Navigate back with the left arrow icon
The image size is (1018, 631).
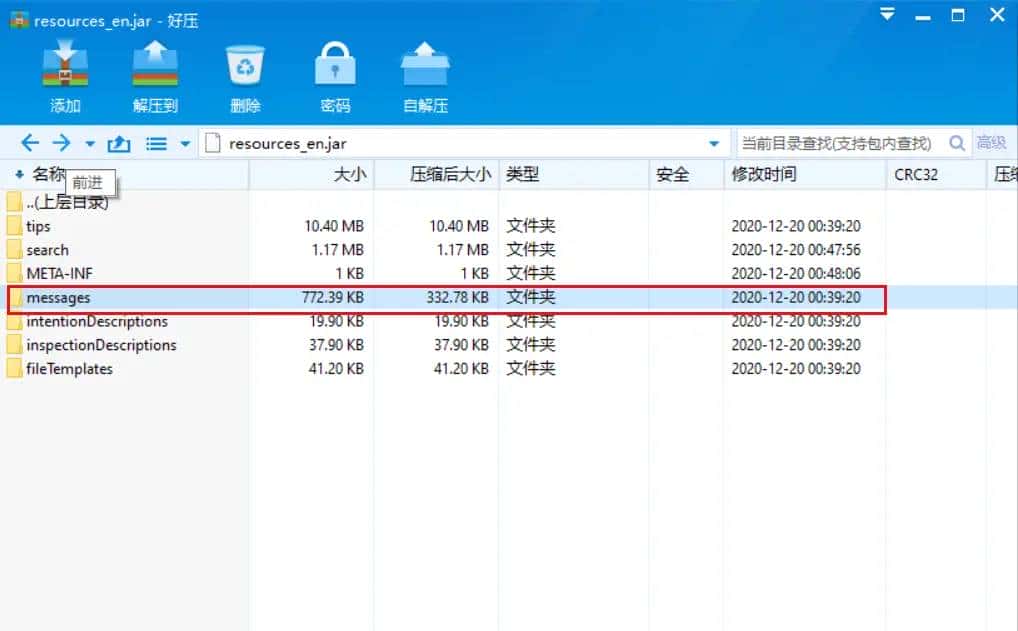pyautogui.click(x=30, y=143)
